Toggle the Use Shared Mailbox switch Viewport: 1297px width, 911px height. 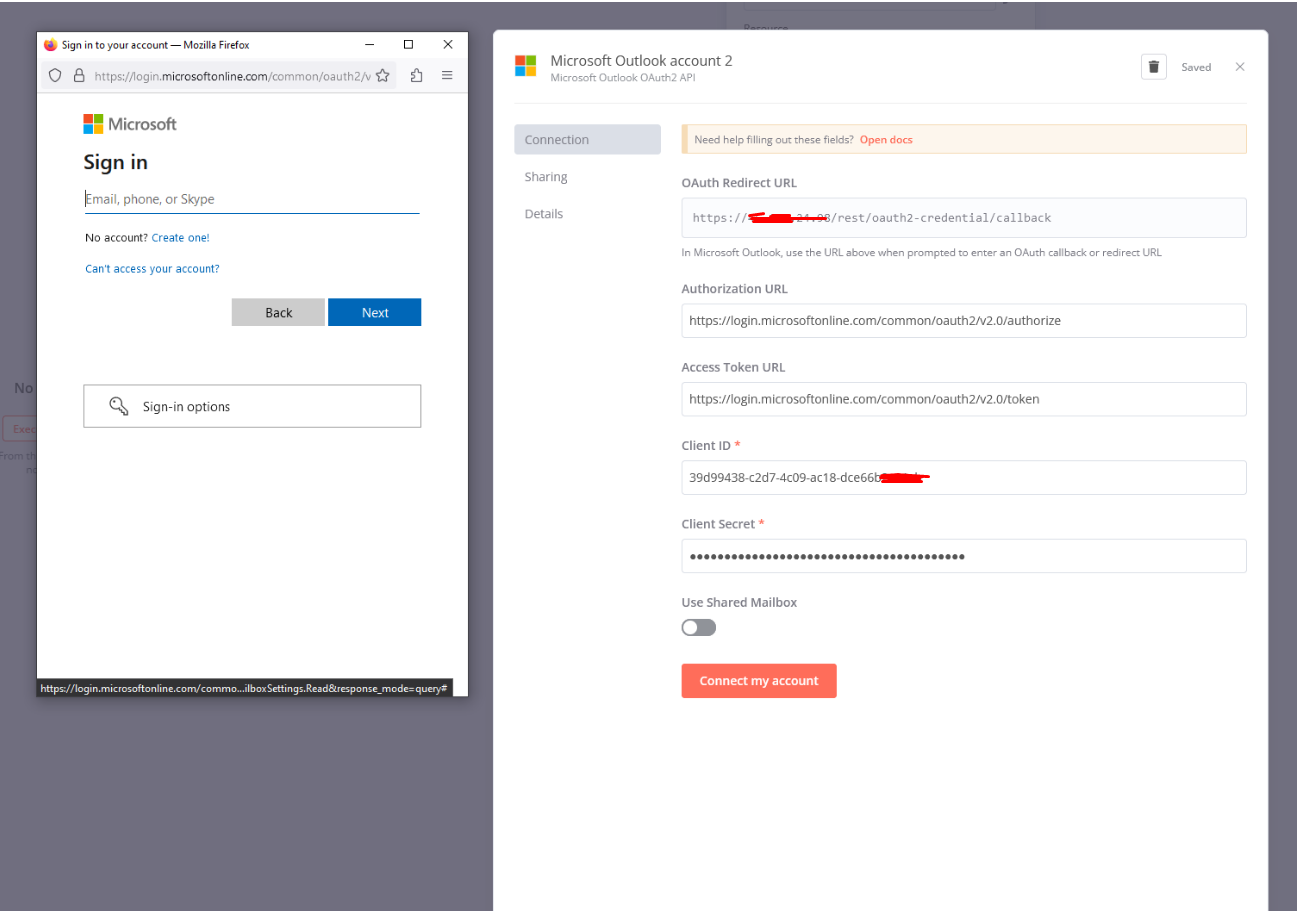(x=699, y=628)
